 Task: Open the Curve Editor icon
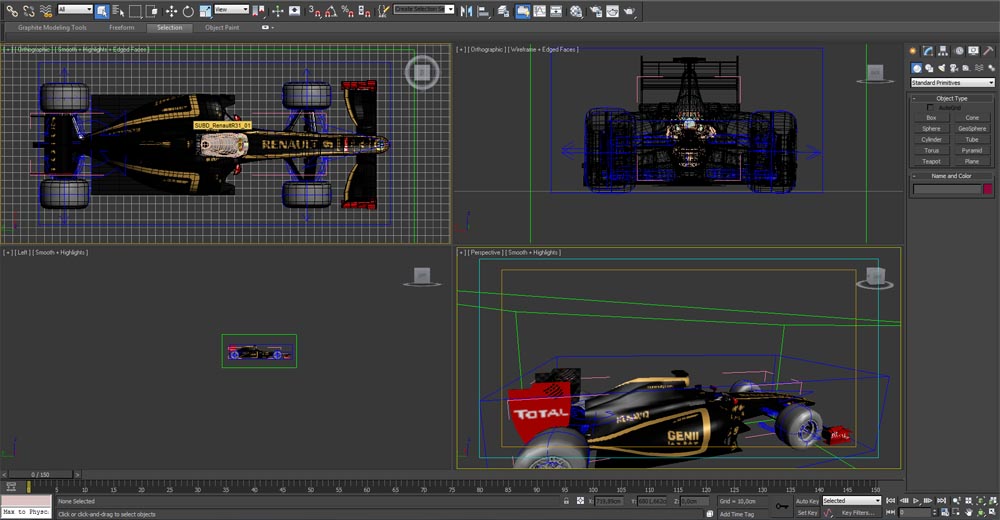click(x=540, y=11)
